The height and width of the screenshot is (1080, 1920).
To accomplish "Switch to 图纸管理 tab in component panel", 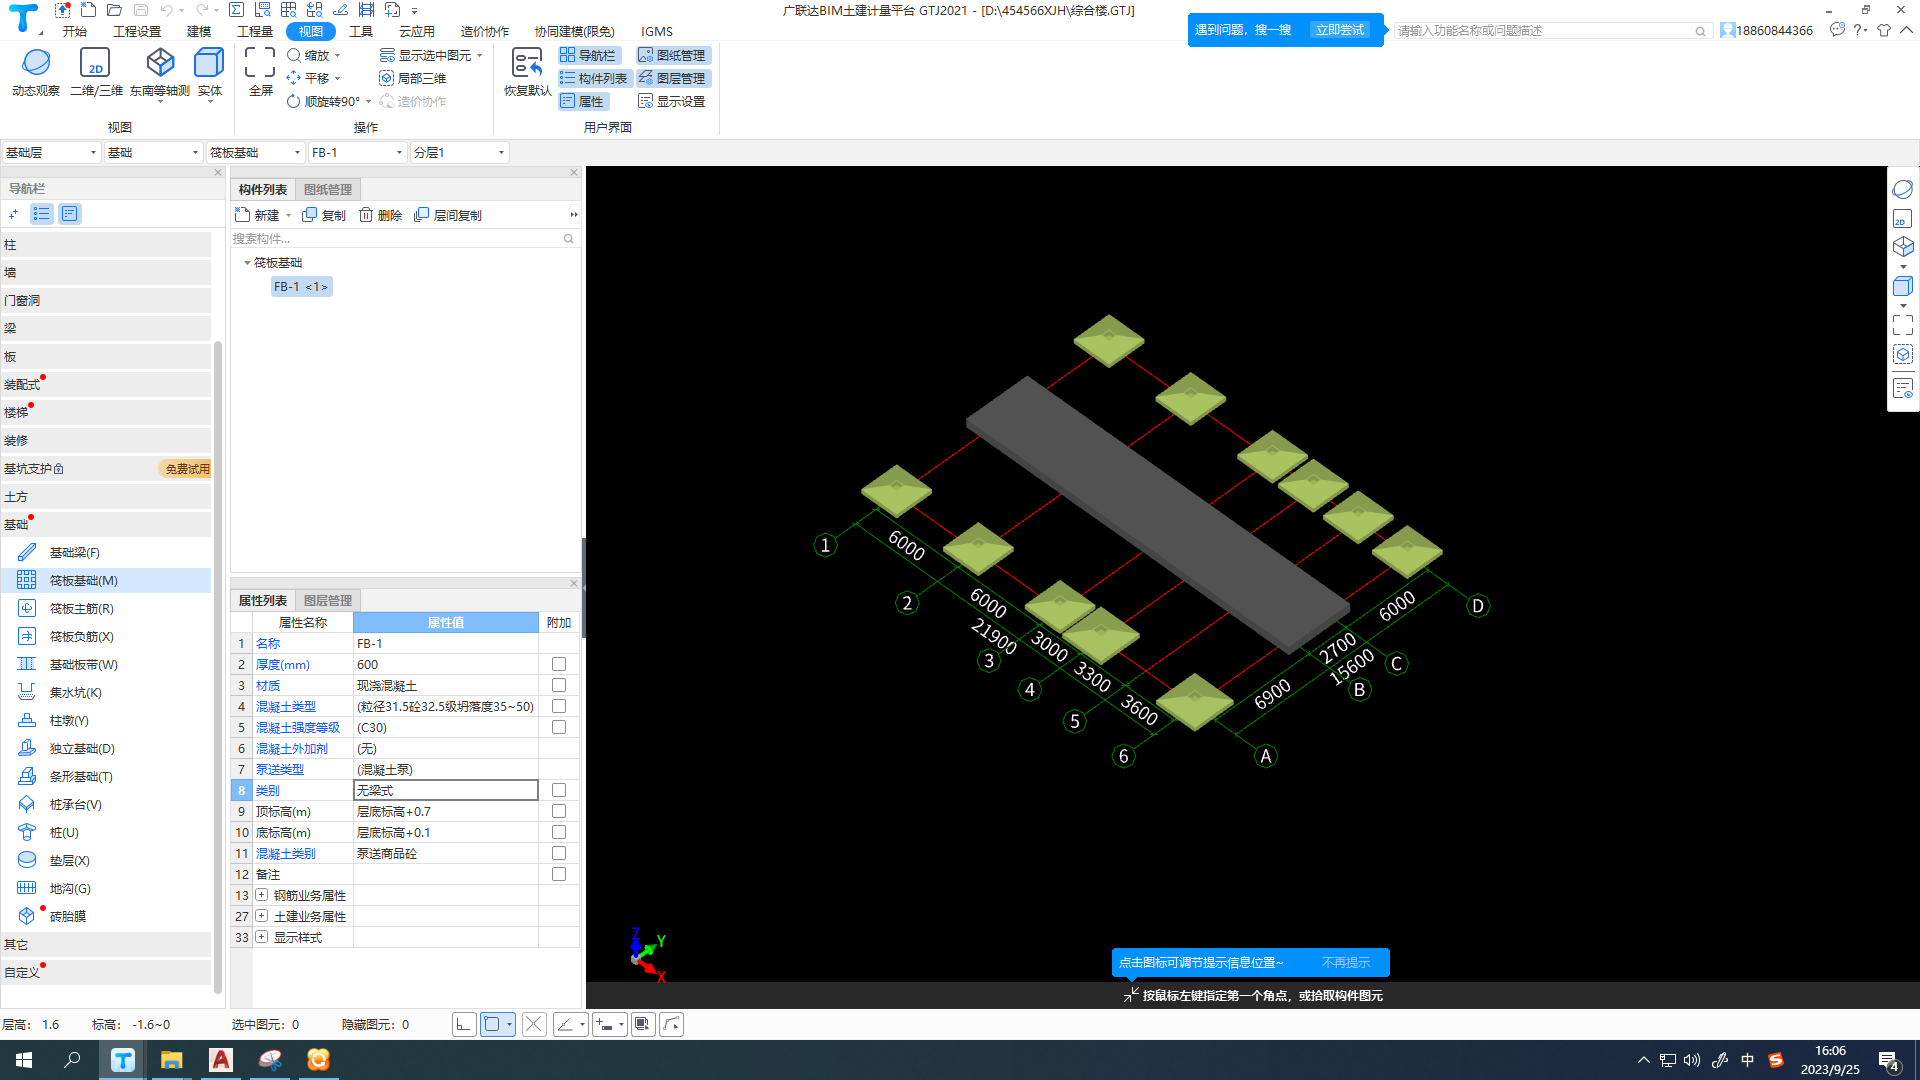I will [327, 189].
